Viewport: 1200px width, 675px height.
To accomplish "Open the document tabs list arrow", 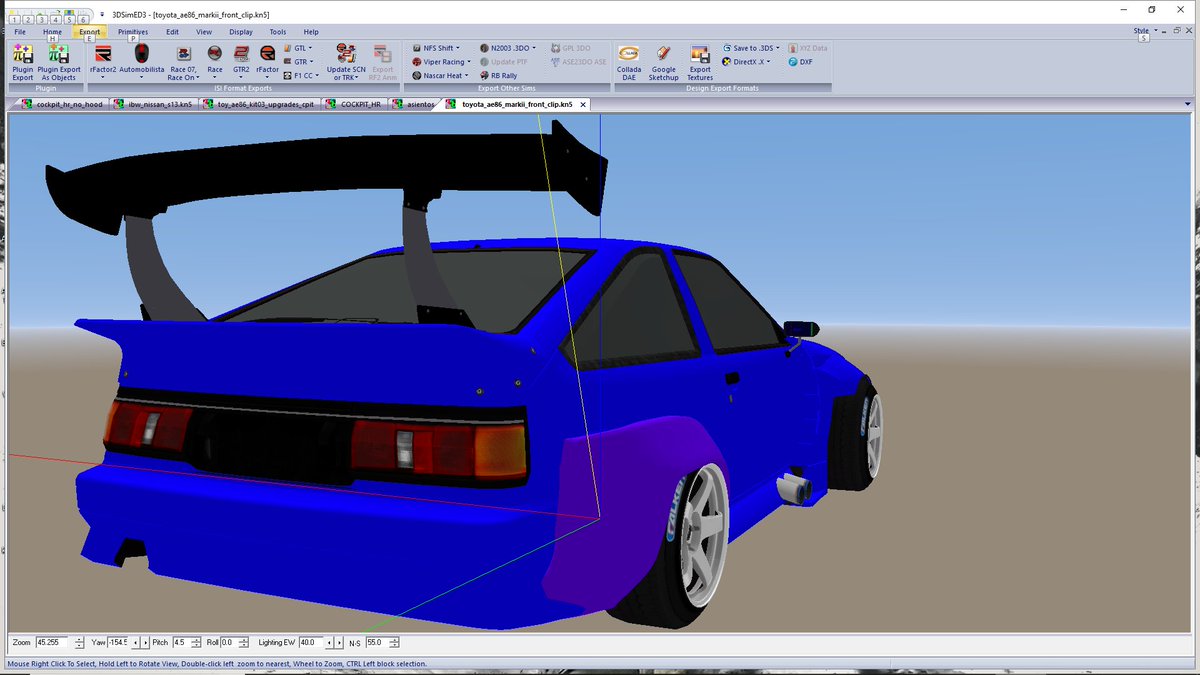I will coord(1187,104).
